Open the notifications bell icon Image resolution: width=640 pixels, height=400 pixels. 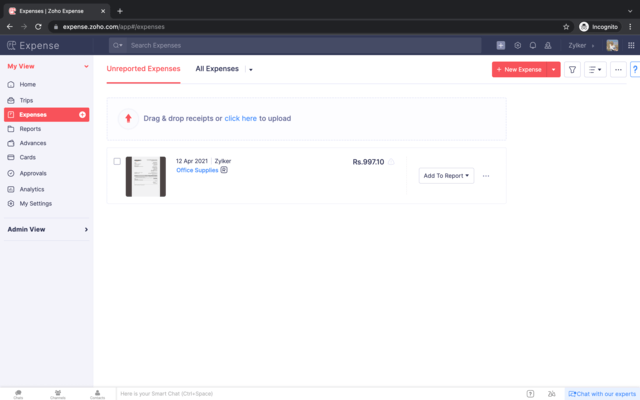coord(533,45)
